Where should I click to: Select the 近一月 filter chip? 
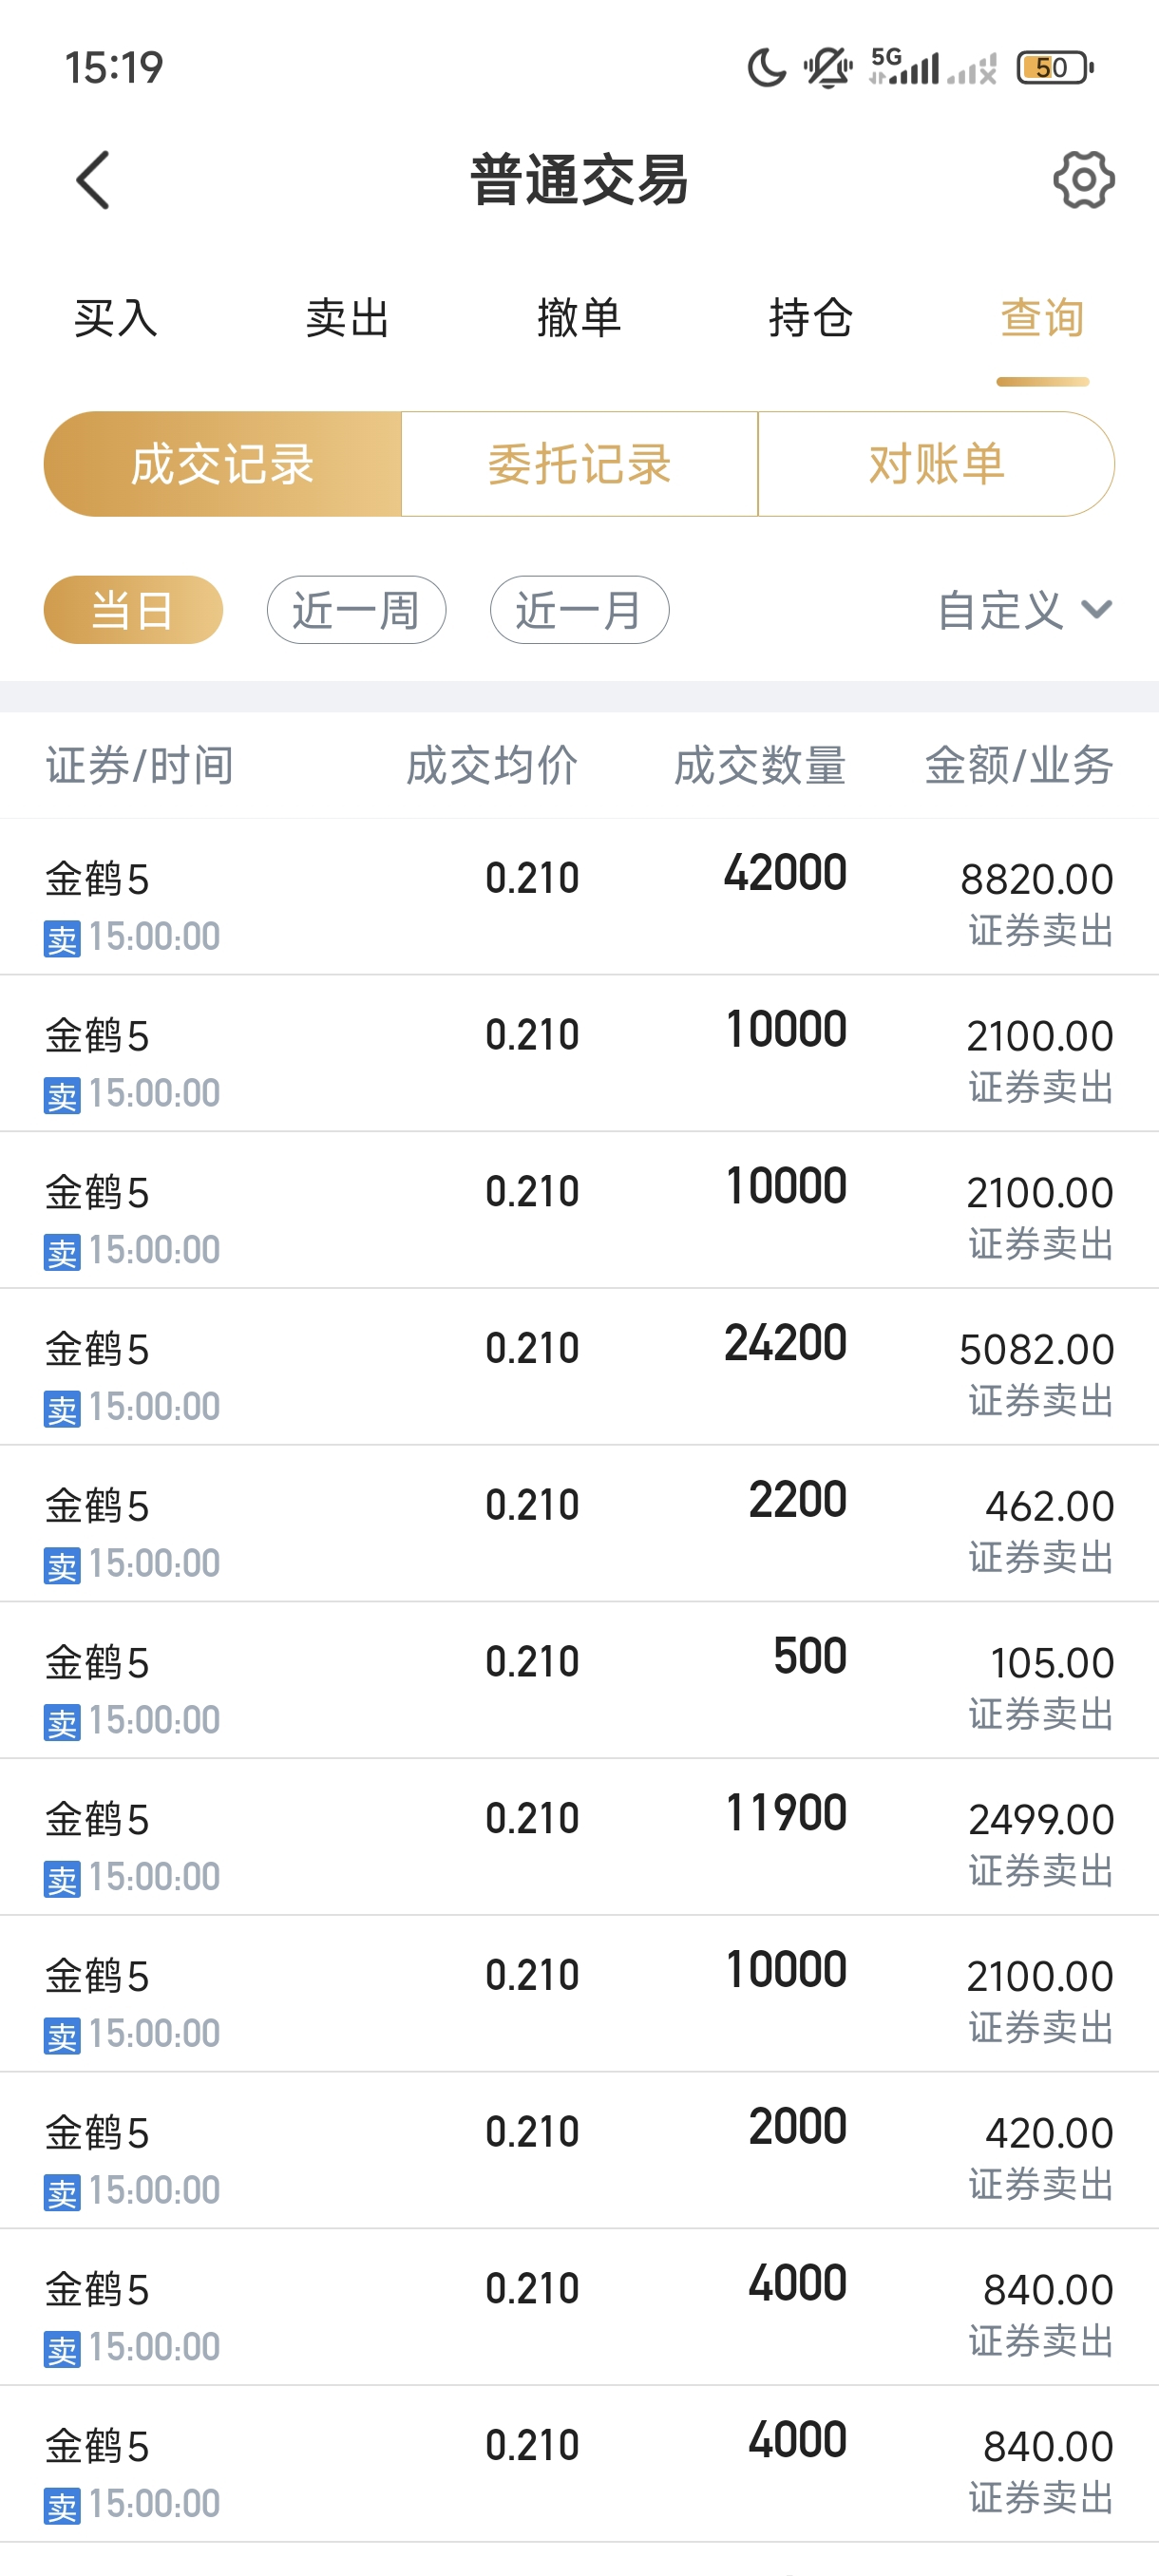pos(579,610)
